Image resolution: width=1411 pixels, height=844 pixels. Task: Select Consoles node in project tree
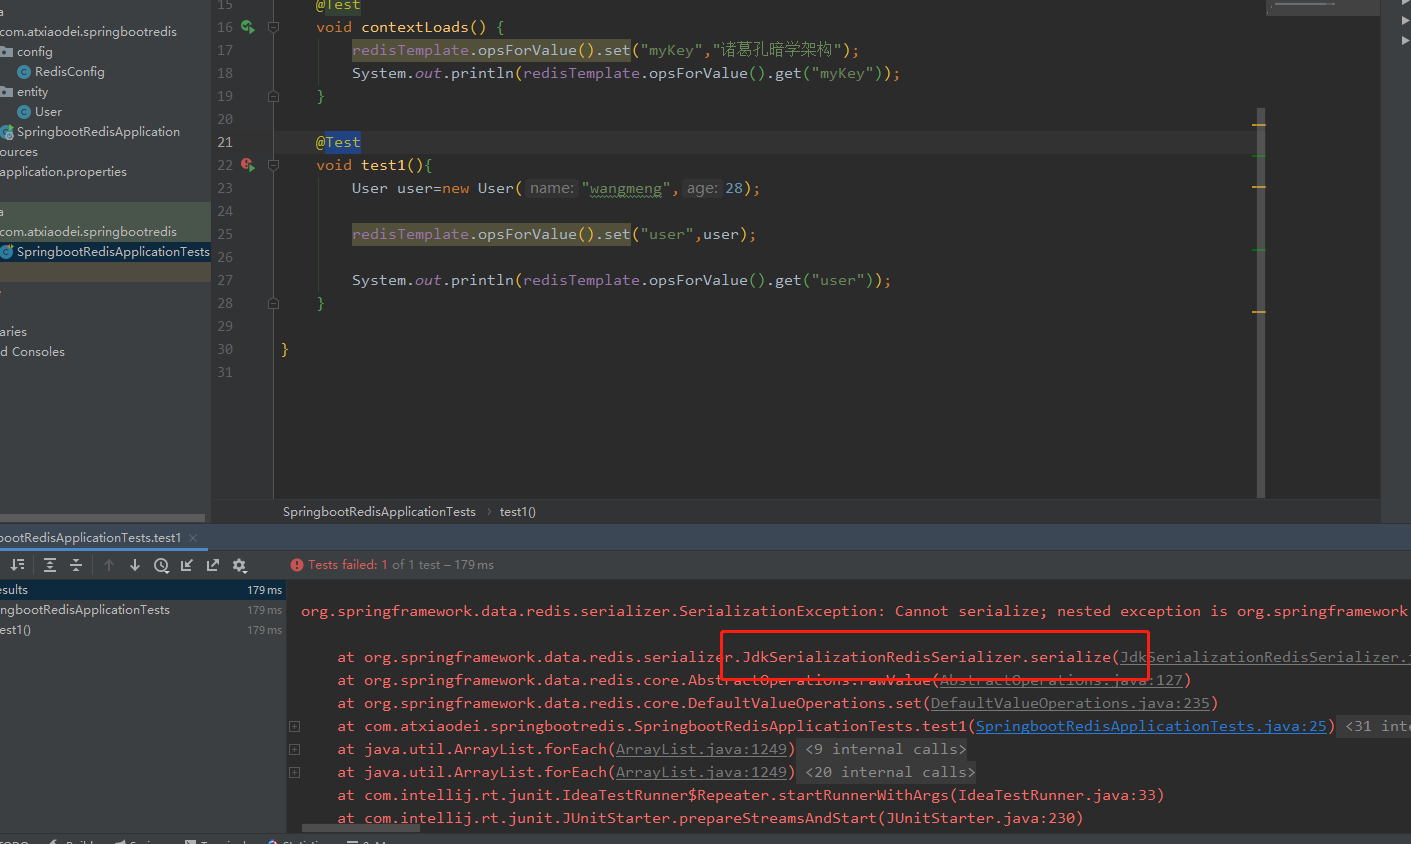click(32, 352)
